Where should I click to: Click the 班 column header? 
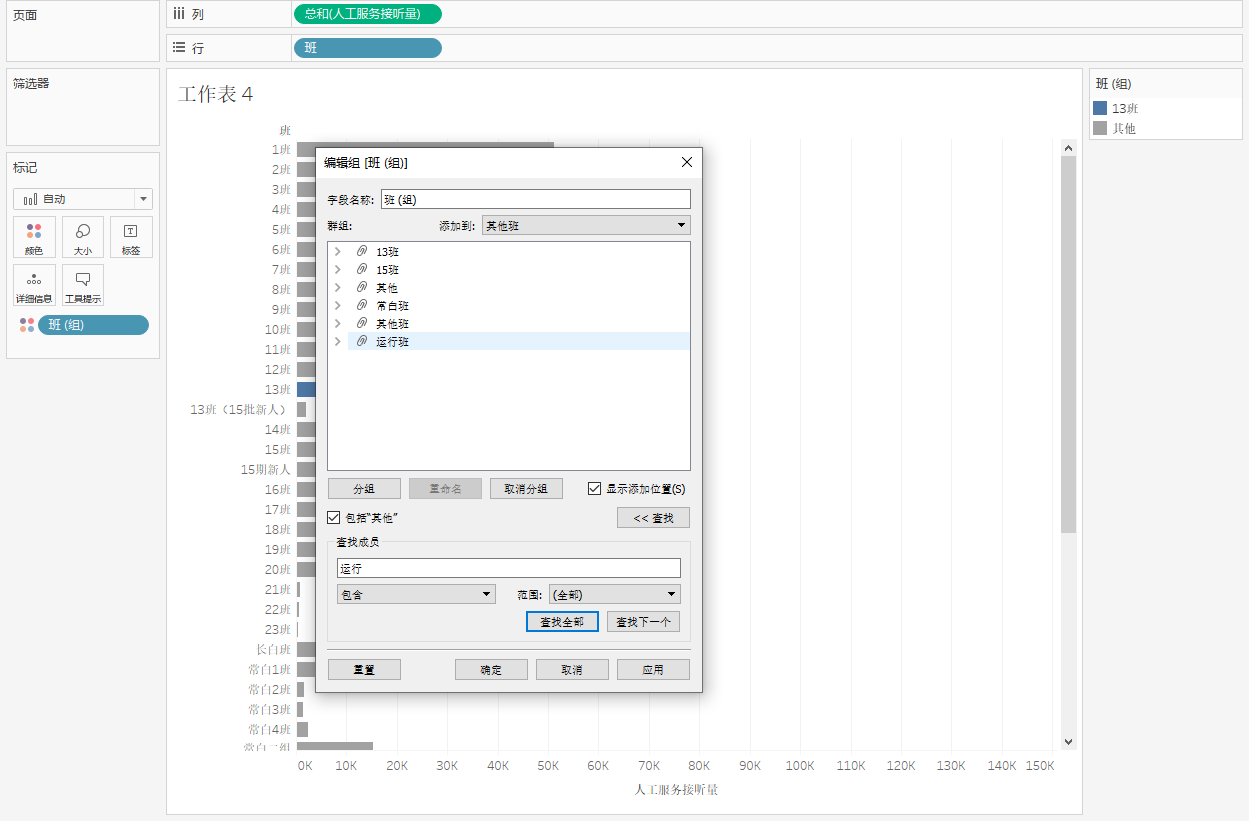pyautogui.click(x=285, y=130)
